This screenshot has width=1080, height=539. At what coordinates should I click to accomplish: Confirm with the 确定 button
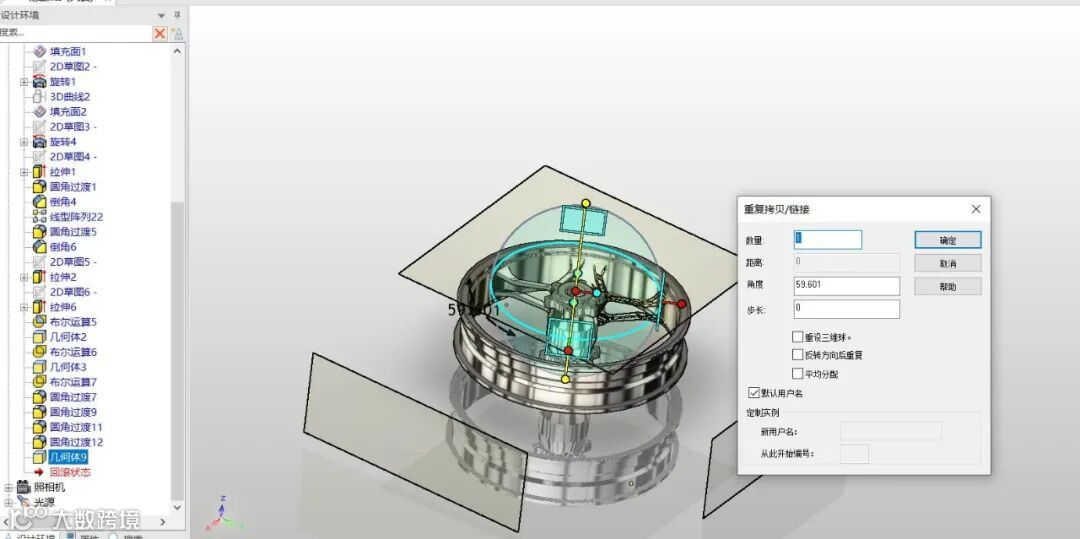pyautogui.click(x=948, y=240)
